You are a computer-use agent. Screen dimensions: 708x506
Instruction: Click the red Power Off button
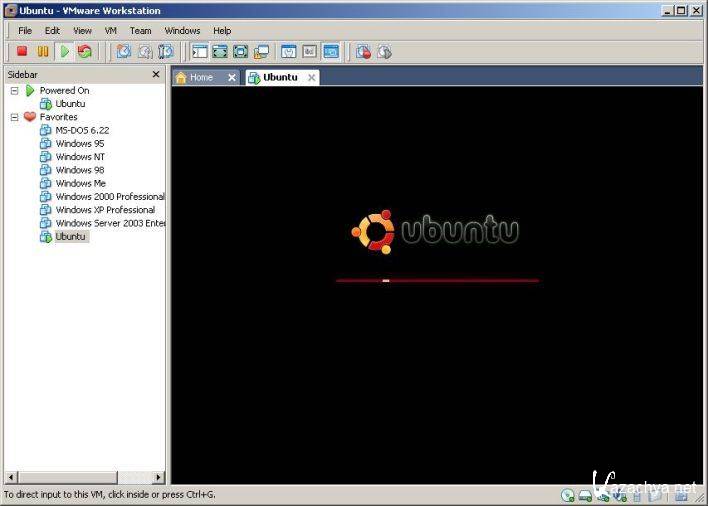click(22, 51)
